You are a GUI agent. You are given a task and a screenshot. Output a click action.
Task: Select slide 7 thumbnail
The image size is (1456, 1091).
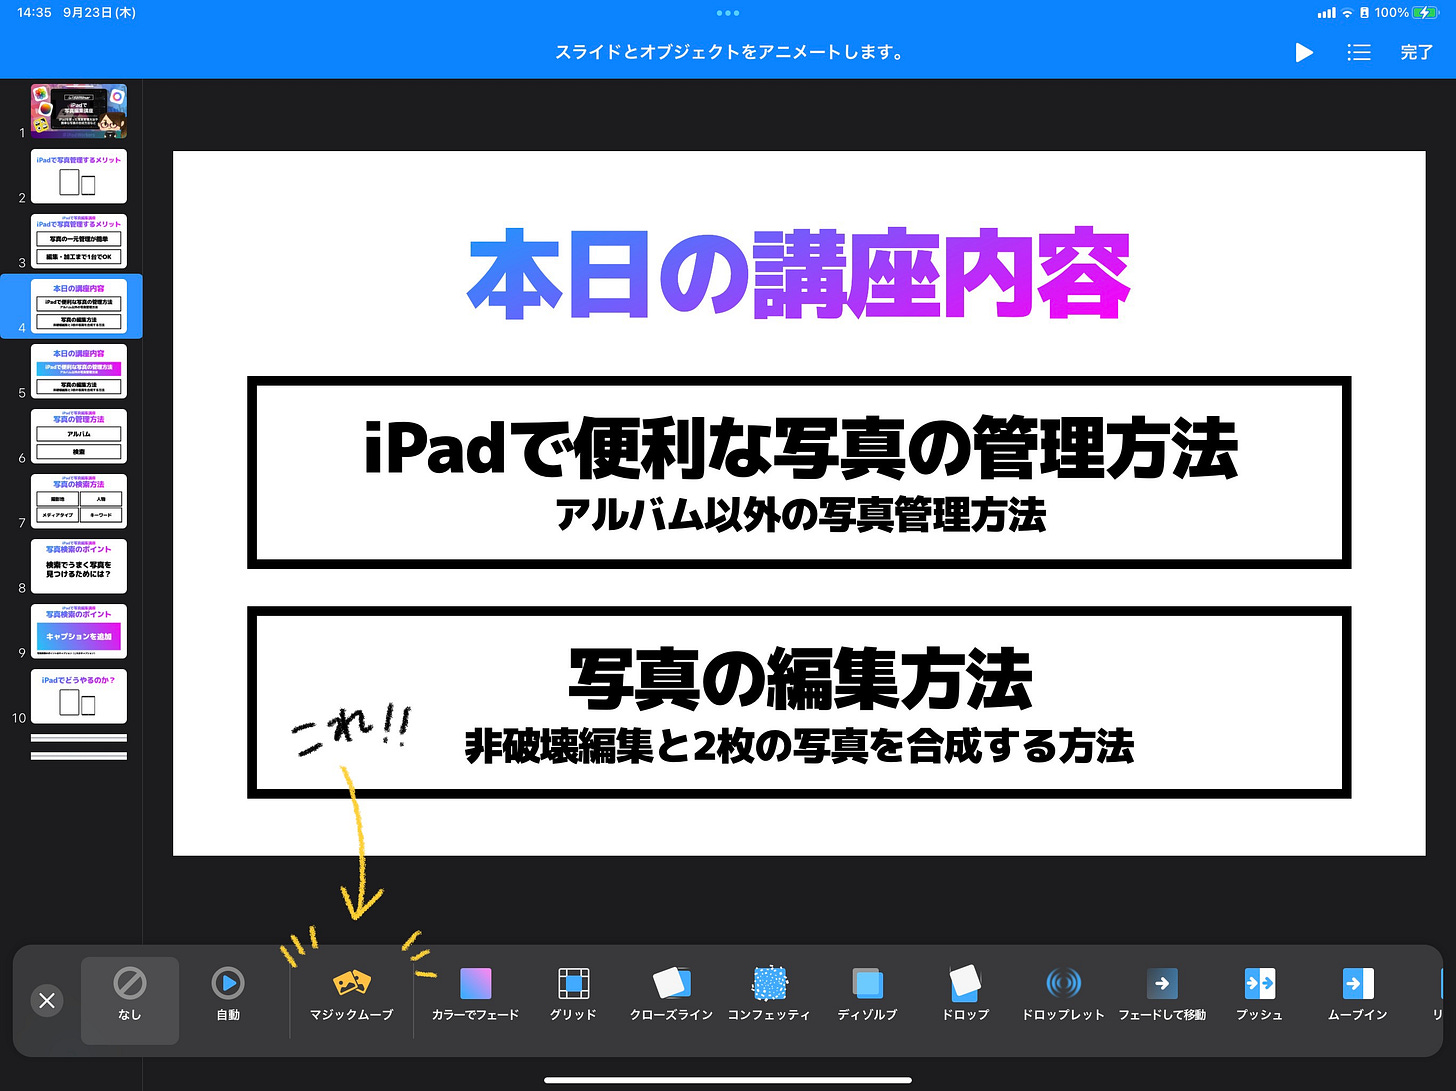79,501
